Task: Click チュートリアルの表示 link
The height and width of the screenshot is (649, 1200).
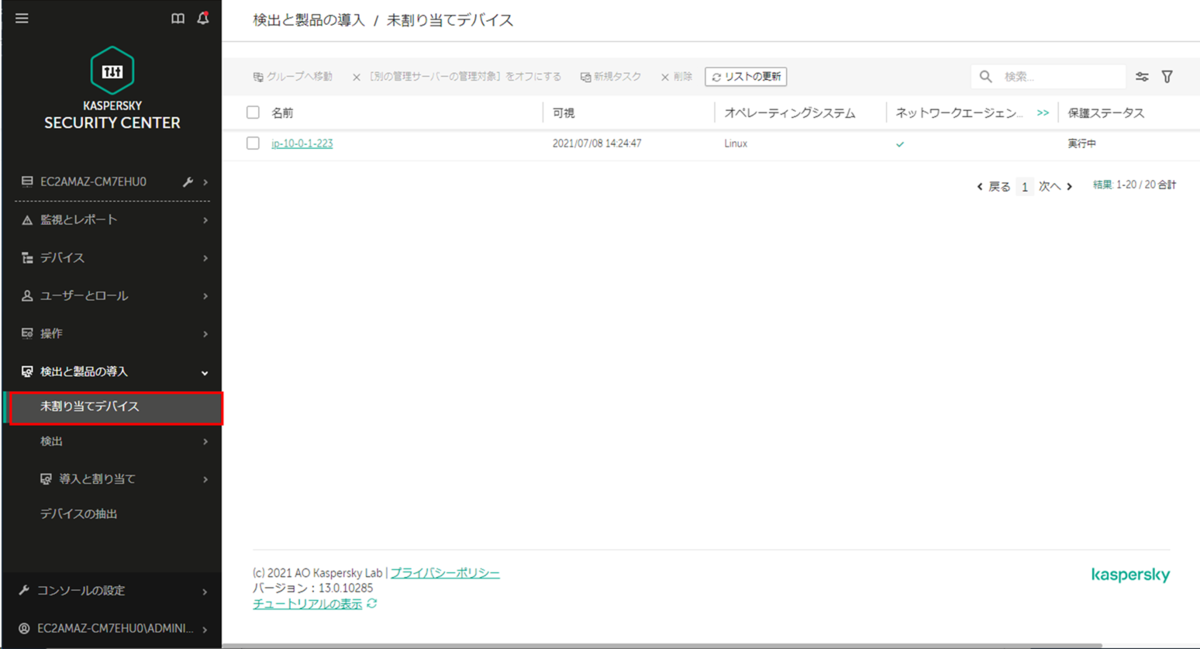Action: click(x=308, y=604)
